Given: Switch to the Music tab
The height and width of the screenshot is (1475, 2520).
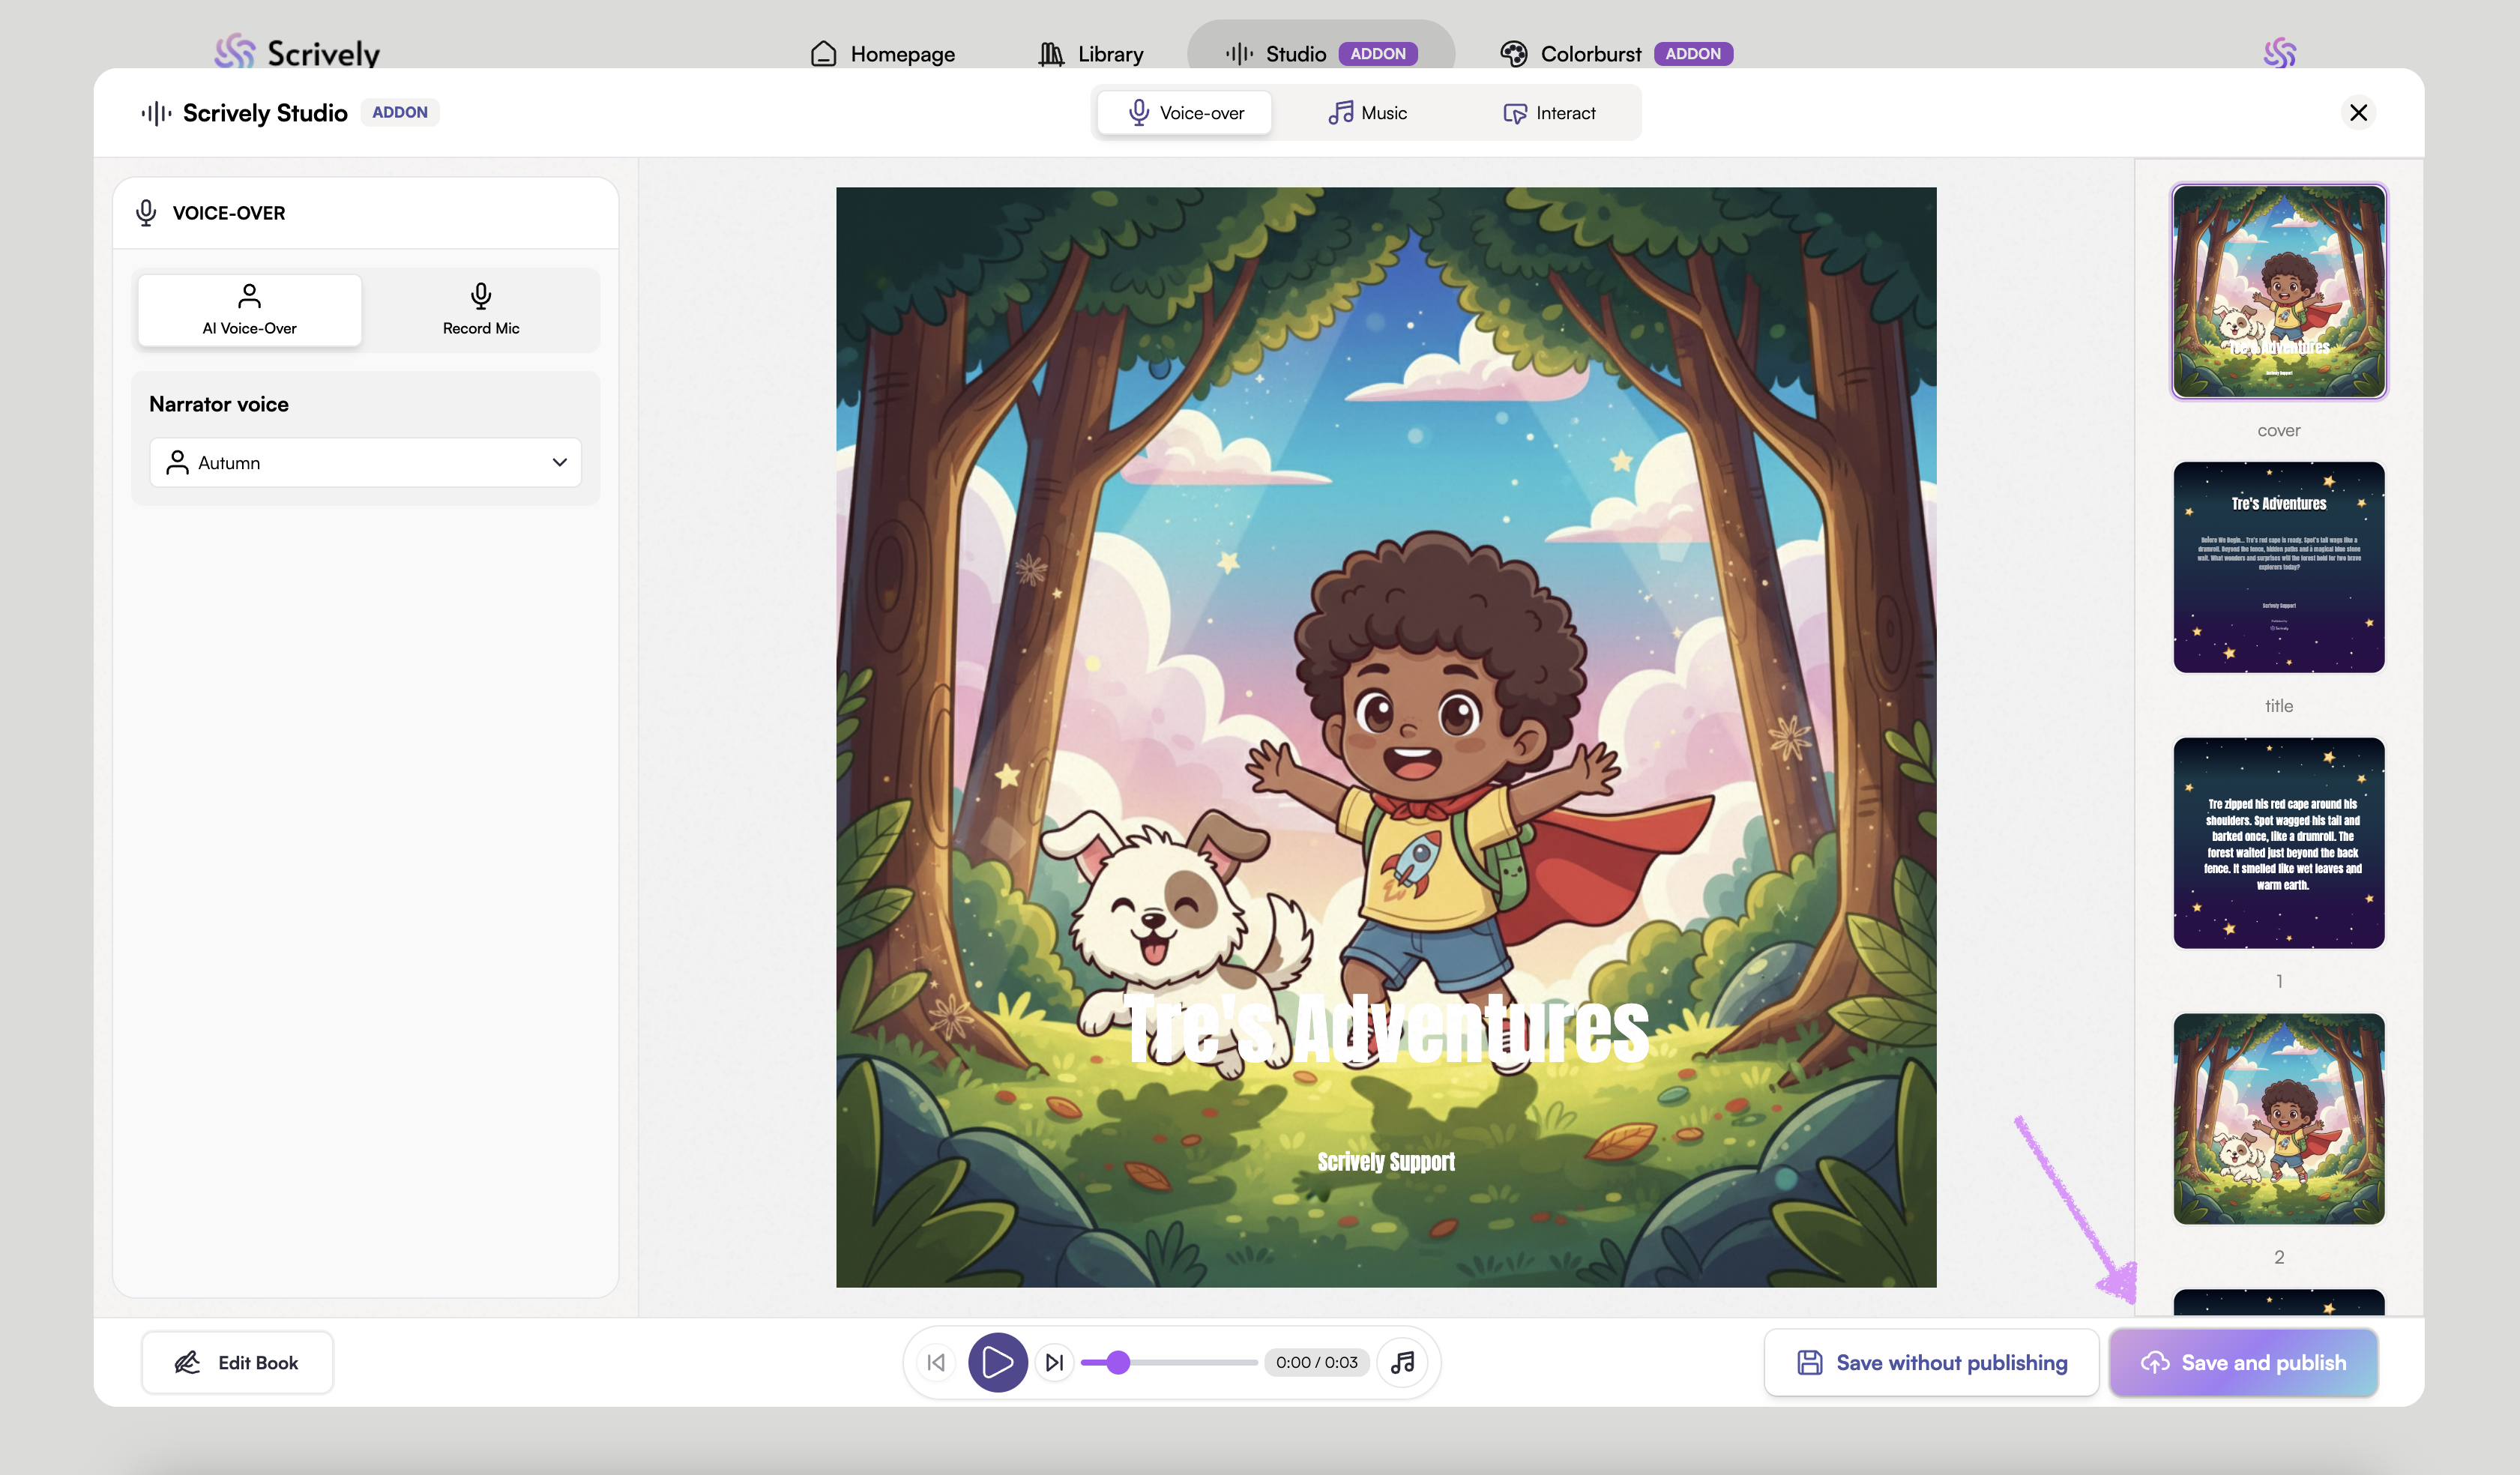Looking at the screenshot, I should 1367,113.
